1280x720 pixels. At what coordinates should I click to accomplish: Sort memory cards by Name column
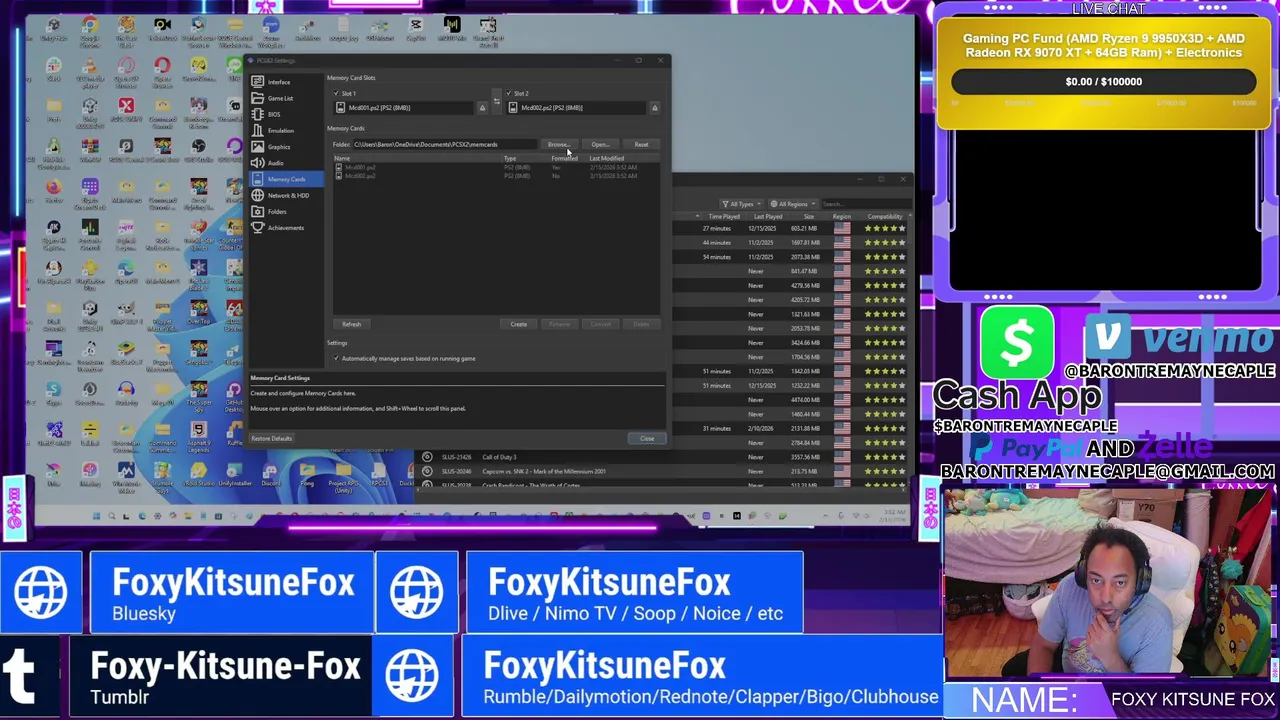[417, 159]
